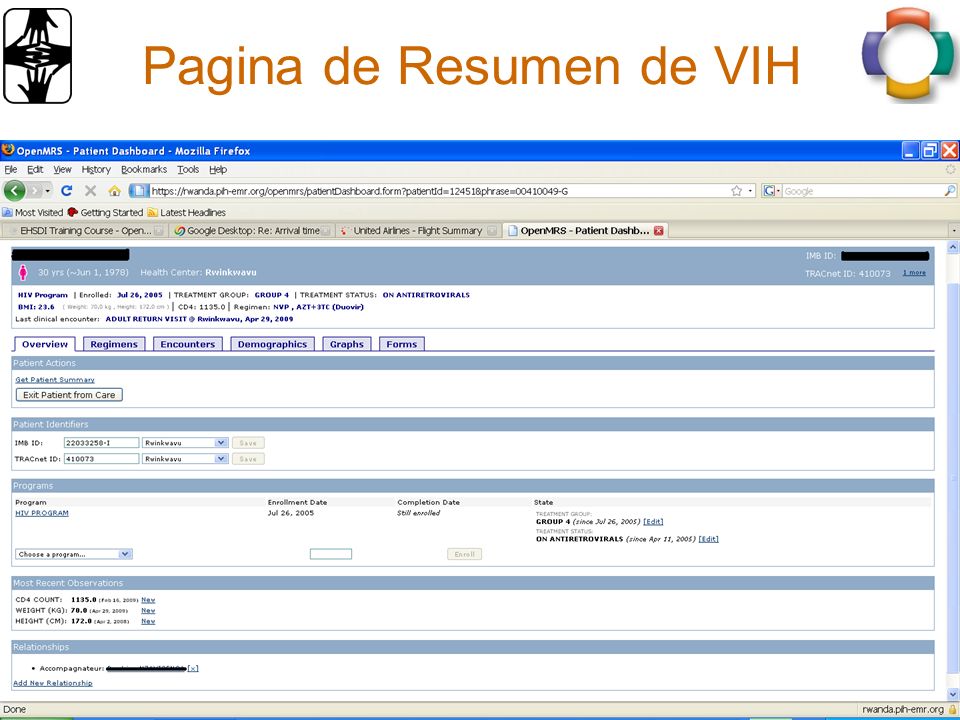Open the Latest Headlines feed

point(186,212)
